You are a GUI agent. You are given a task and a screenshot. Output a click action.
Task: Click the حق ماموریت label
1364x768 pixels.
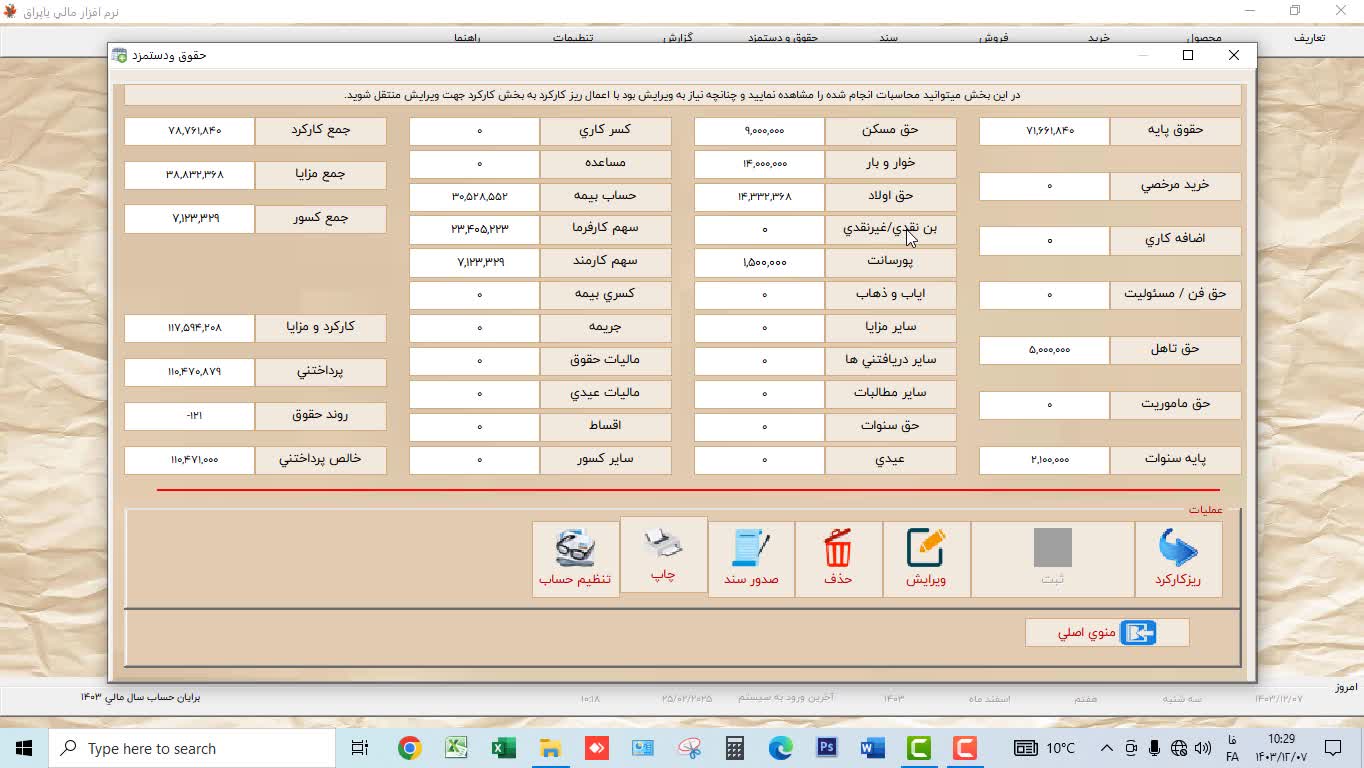(x=1175, y=404)
